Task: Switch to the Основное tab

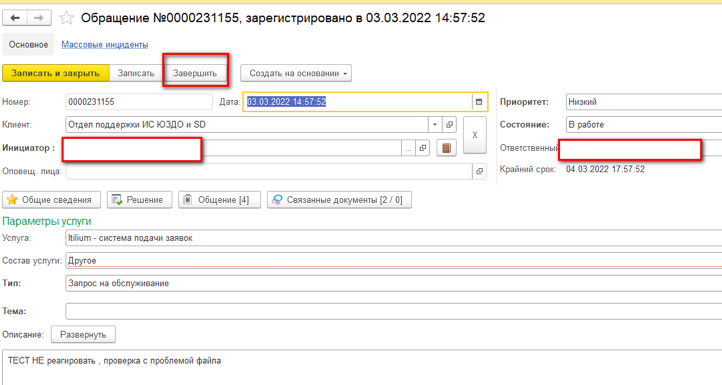Action: [29, 45]
